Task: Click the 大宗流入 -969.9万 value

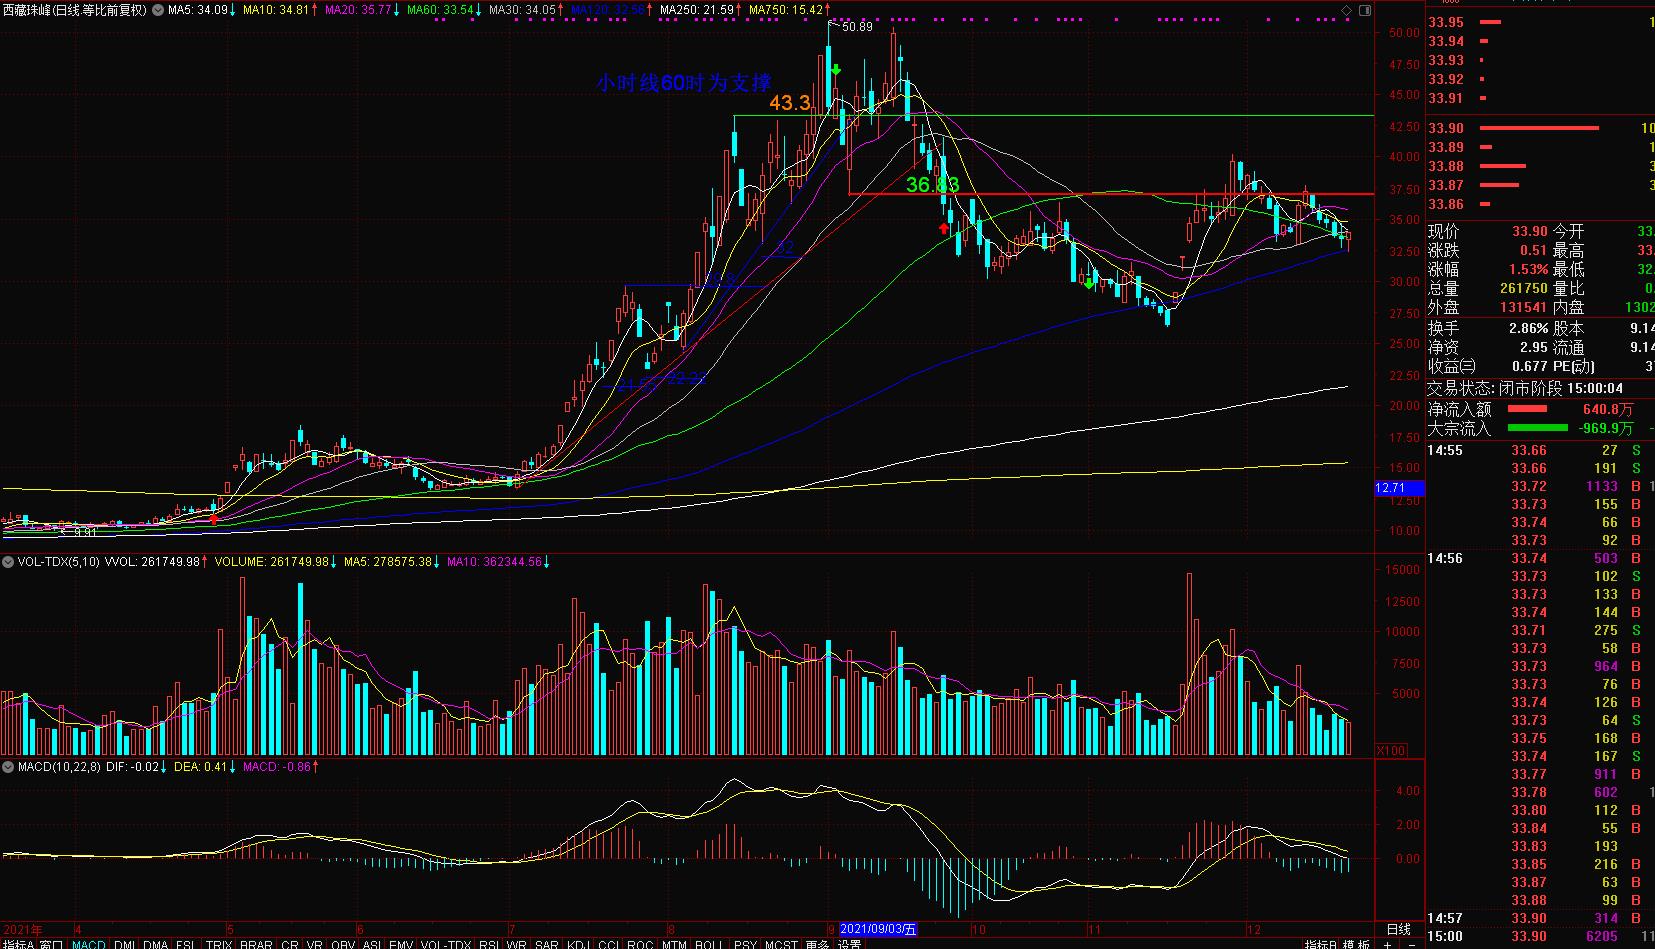Action: click(x=1606, y=428)
